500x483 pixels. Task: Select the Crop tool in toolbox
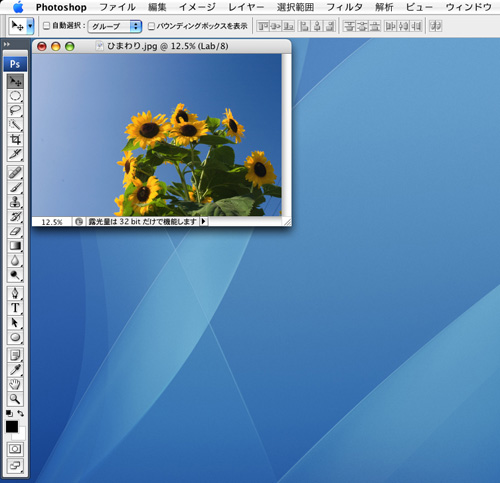[x=15, y=139]
